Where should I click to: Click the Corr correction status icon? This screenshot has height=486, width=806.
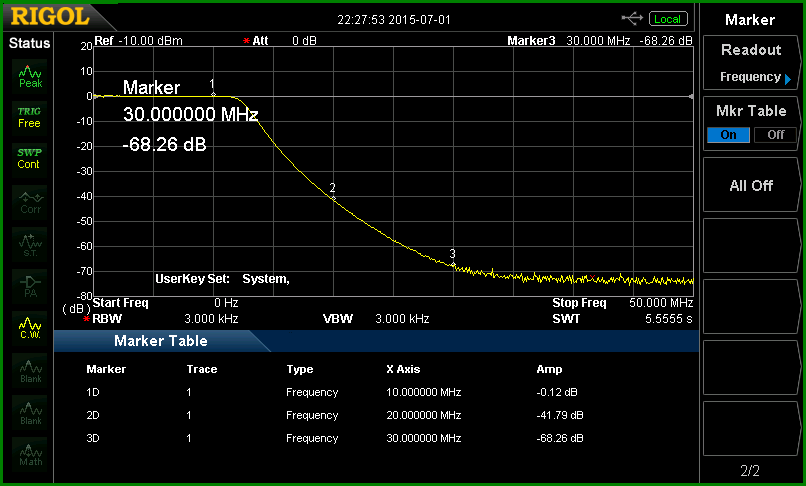[x=30, y=202]
